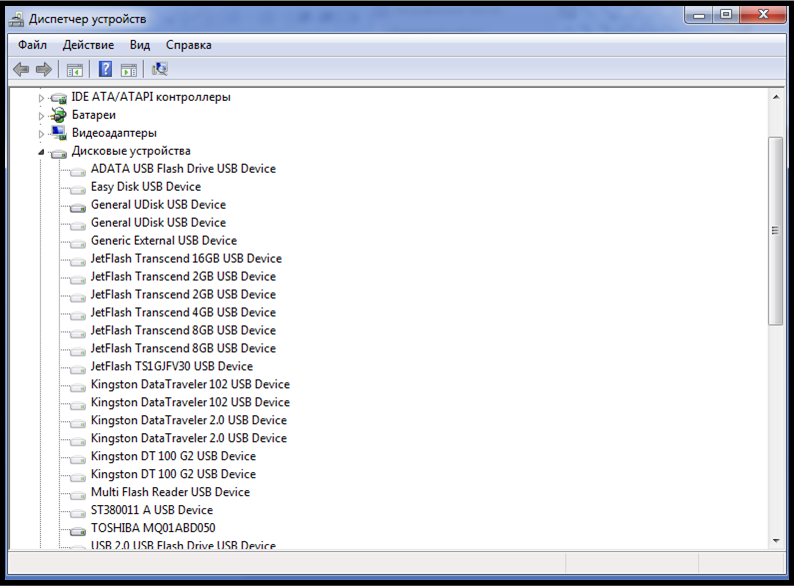Click the scrollbar up arrow
The width and height of the screenshot is (794, 586).
point(776,97)
